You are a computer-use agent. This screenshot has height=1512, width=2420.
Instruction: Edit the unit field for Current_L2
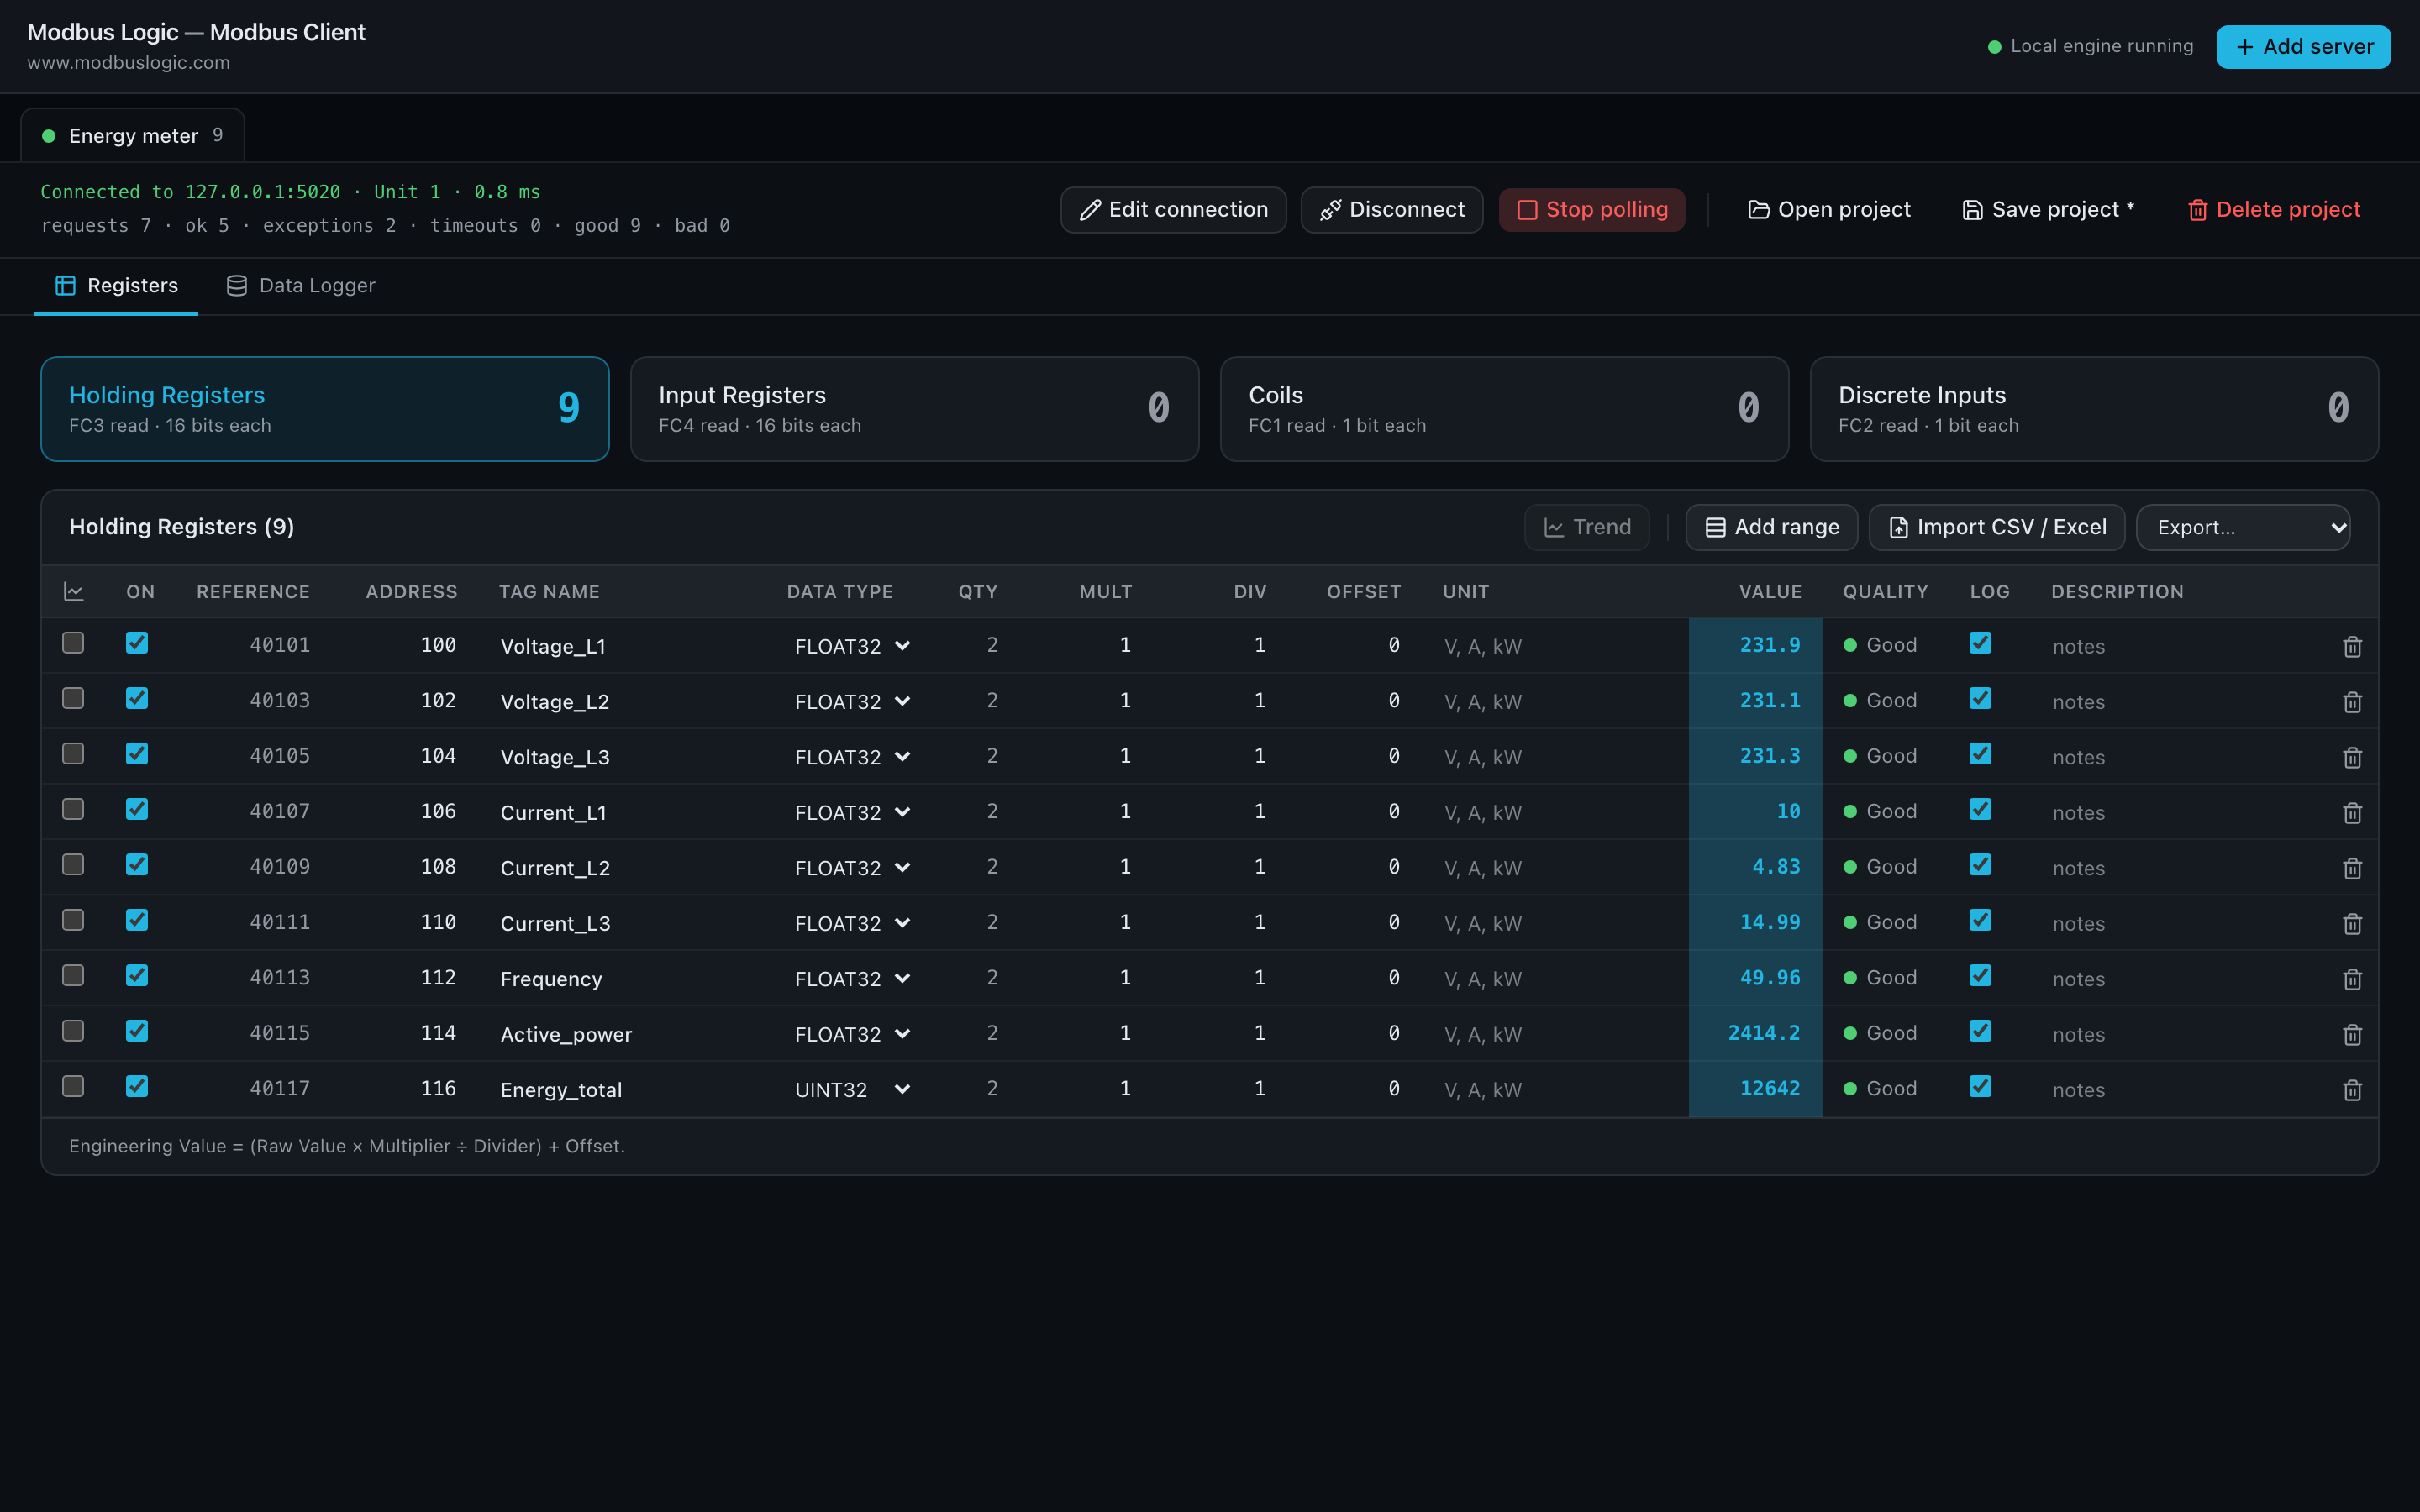pyautogui.click(x=1555, y=868)
